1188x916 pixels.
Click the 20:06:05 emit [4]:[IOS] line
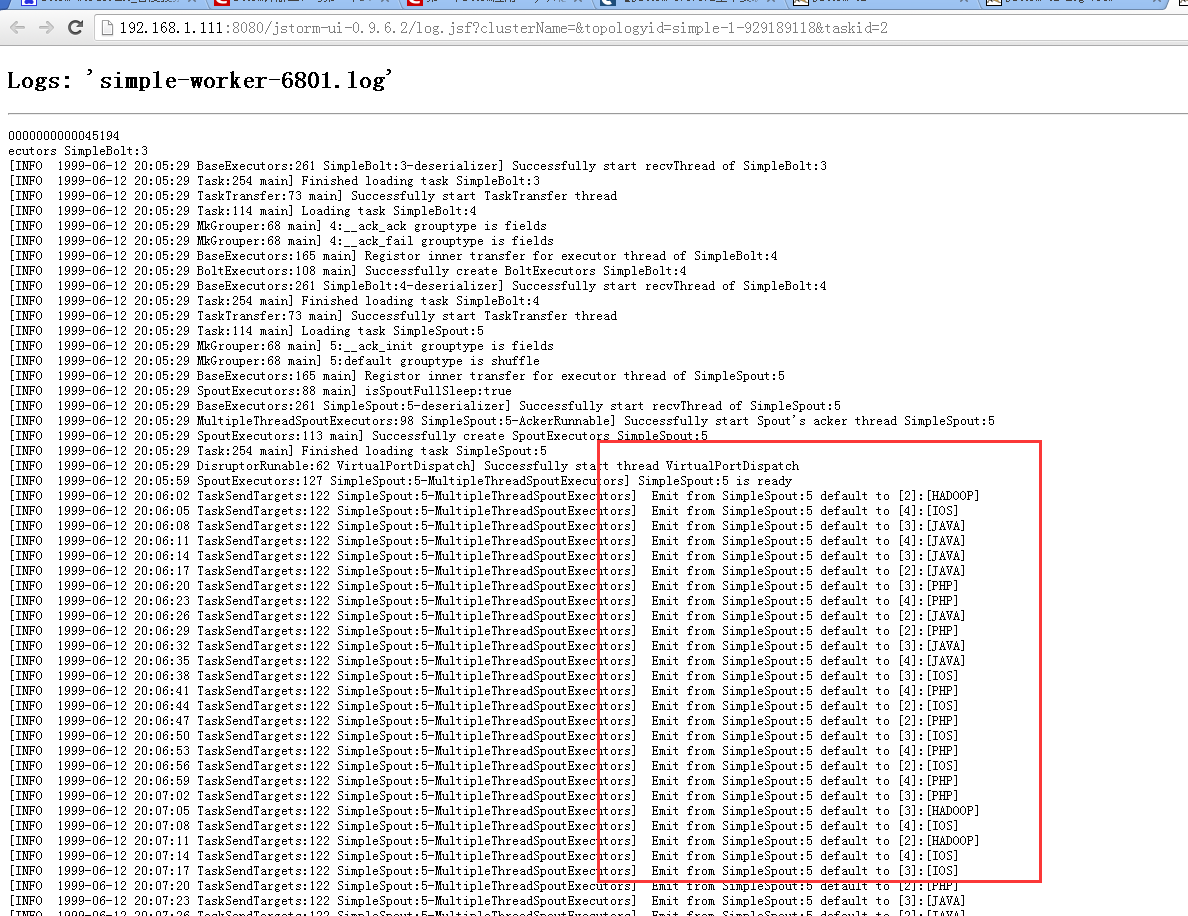pos(483,511)
